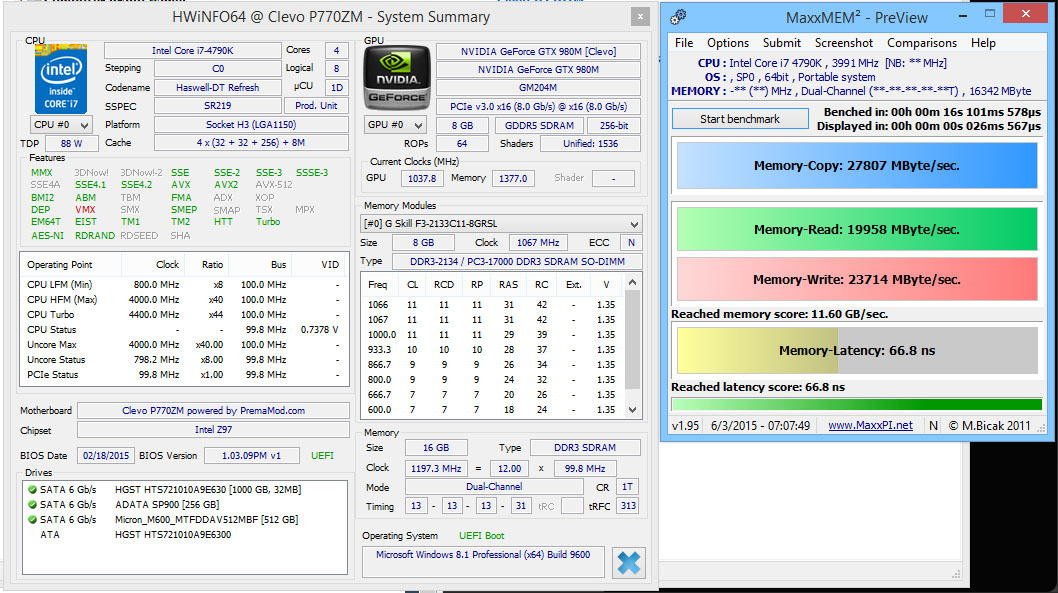The width and height of the screenshot is (1058, 593).
Task: Open the www.MaxxPI.net link
Action: 870,426
